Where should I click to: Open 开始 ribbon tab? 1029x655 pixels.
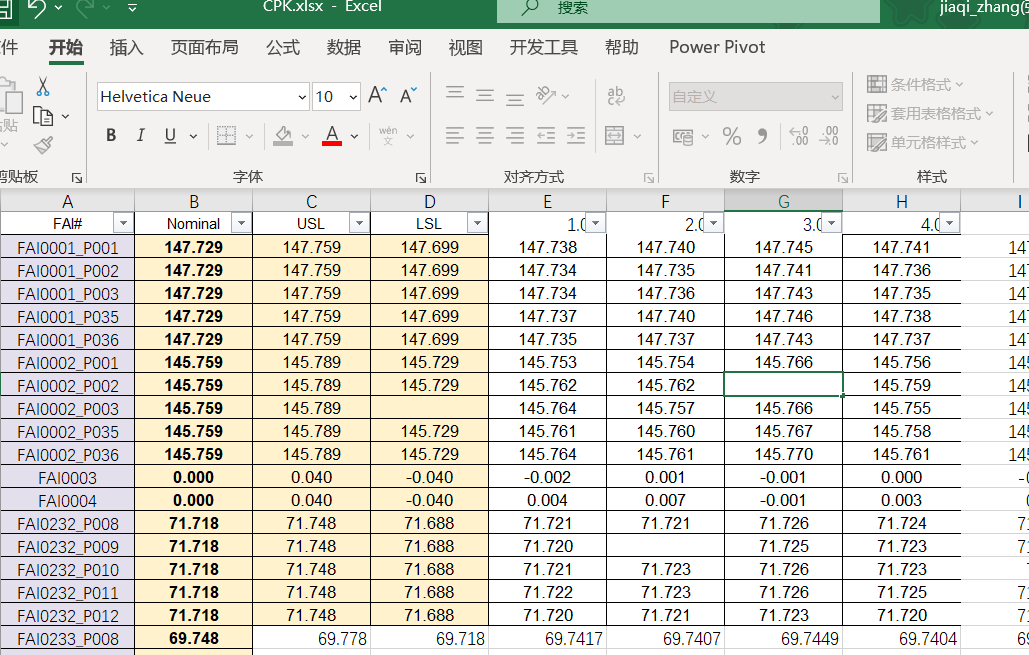(66, 47)
